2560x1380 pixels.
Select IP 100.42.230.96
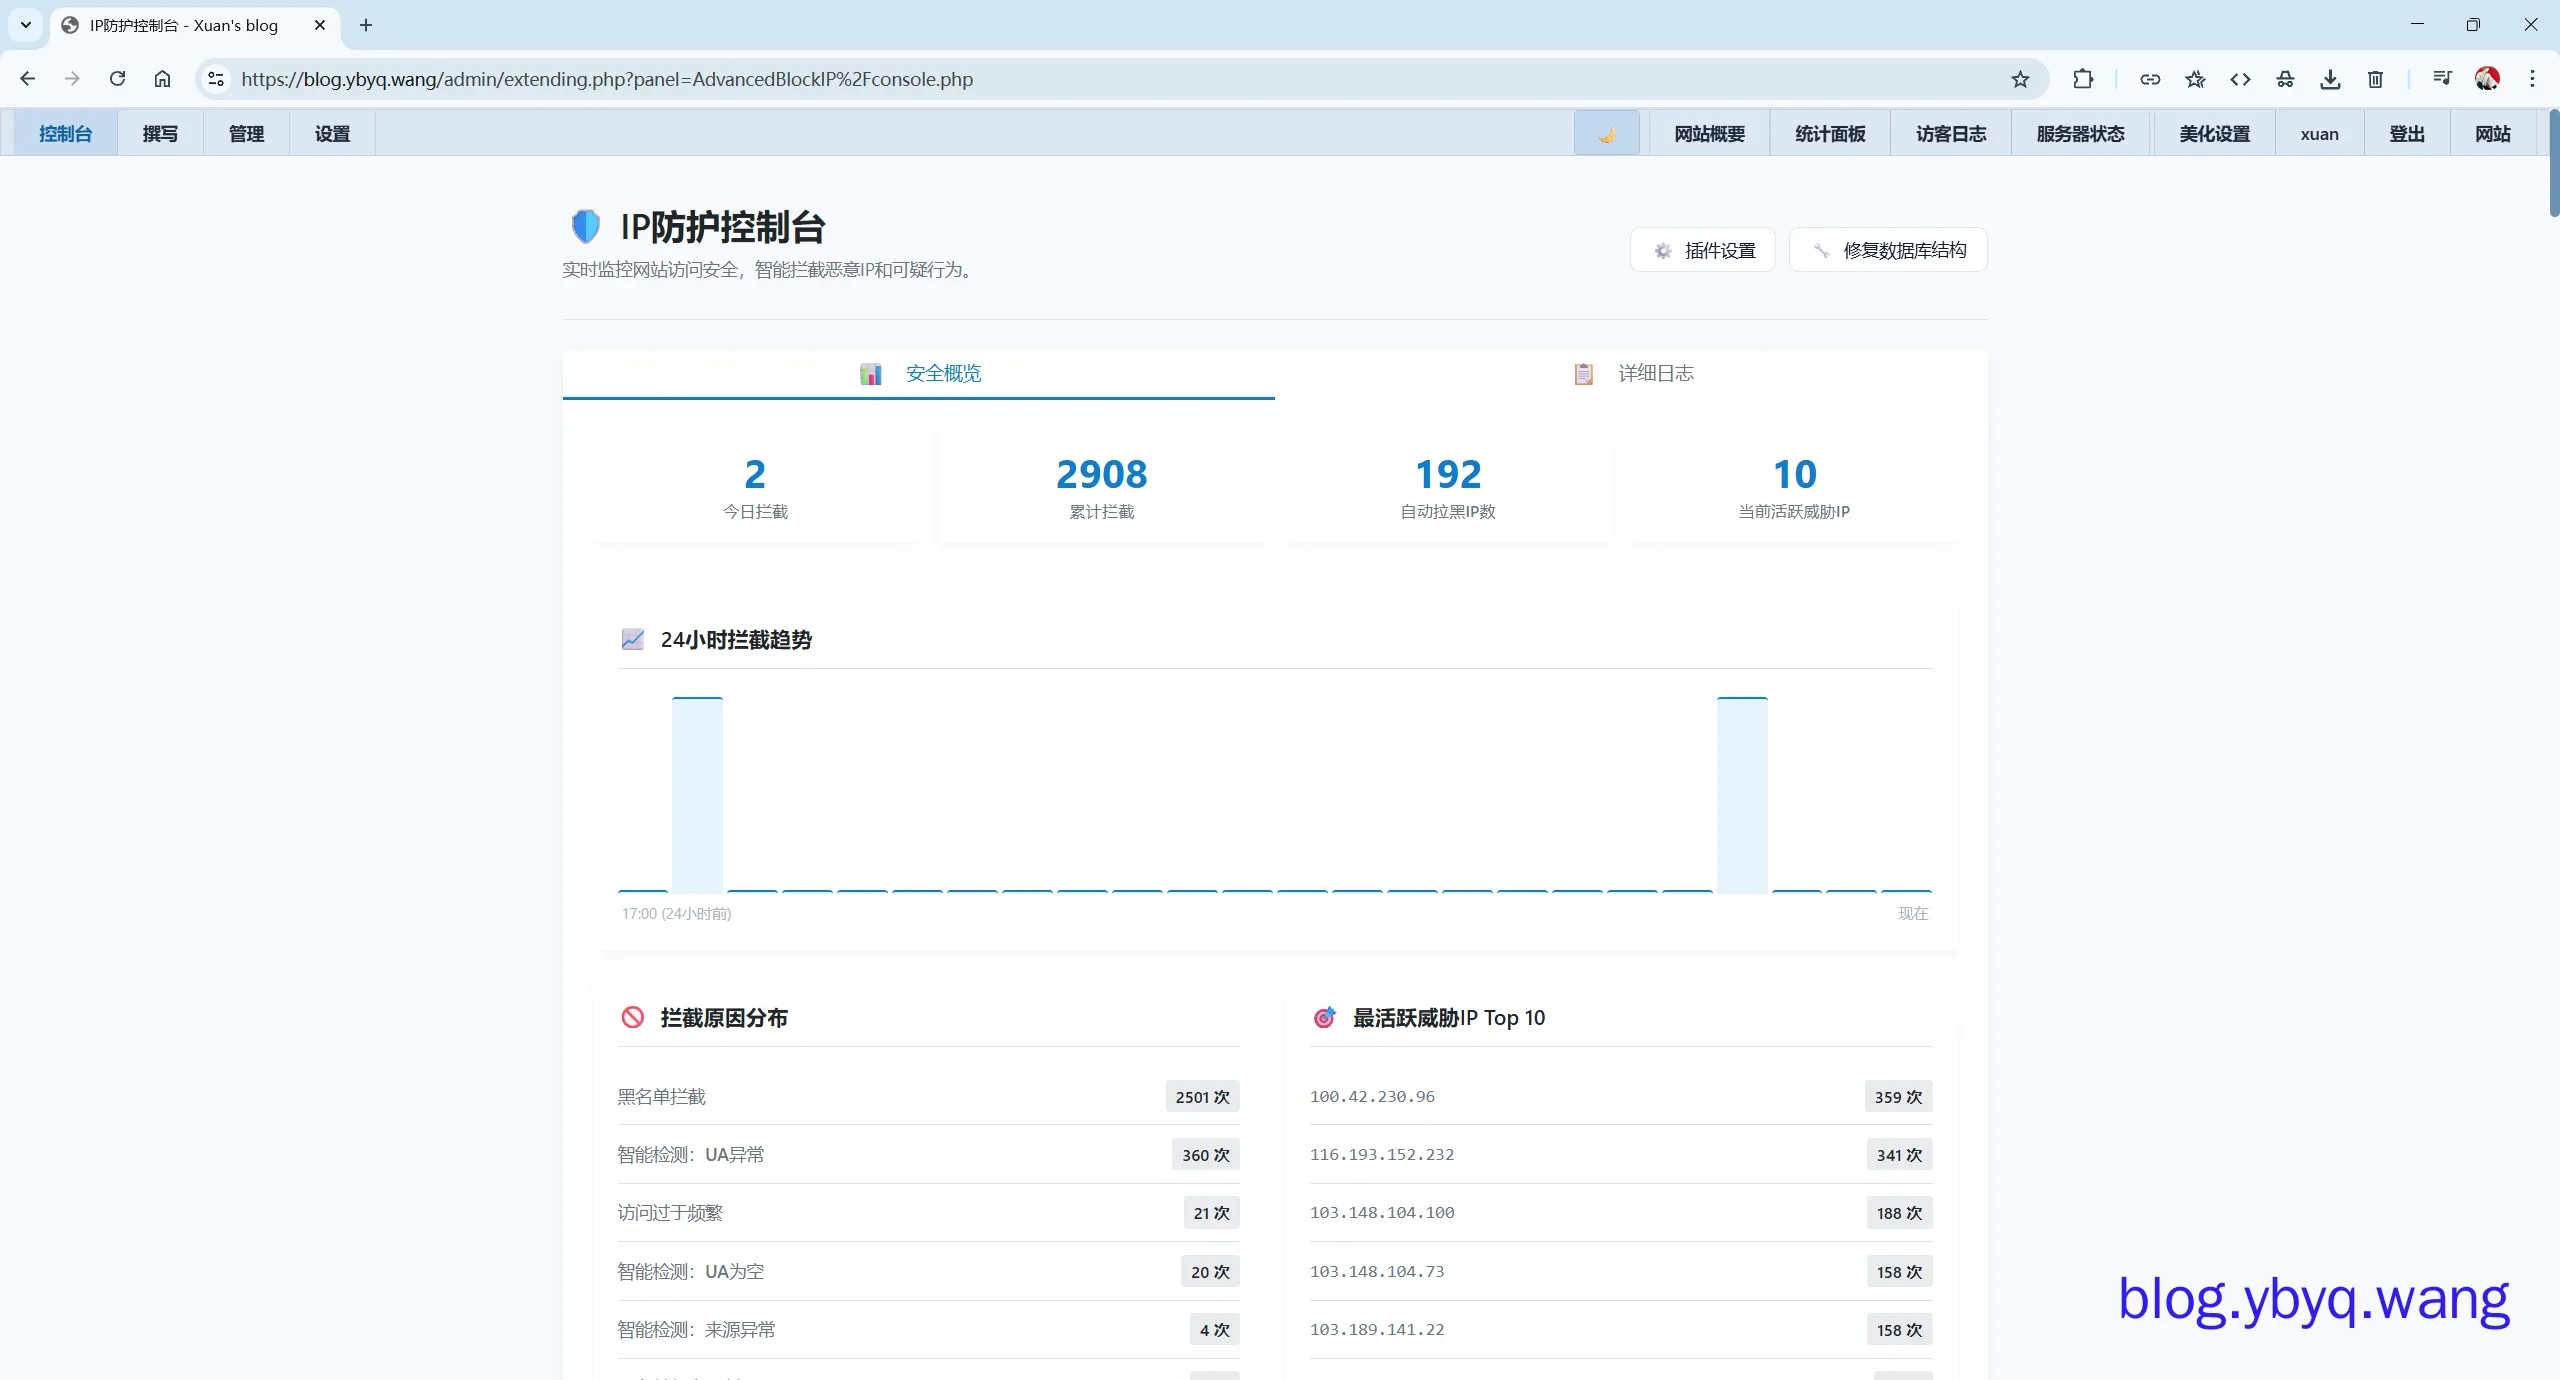coord(1372,1097)
